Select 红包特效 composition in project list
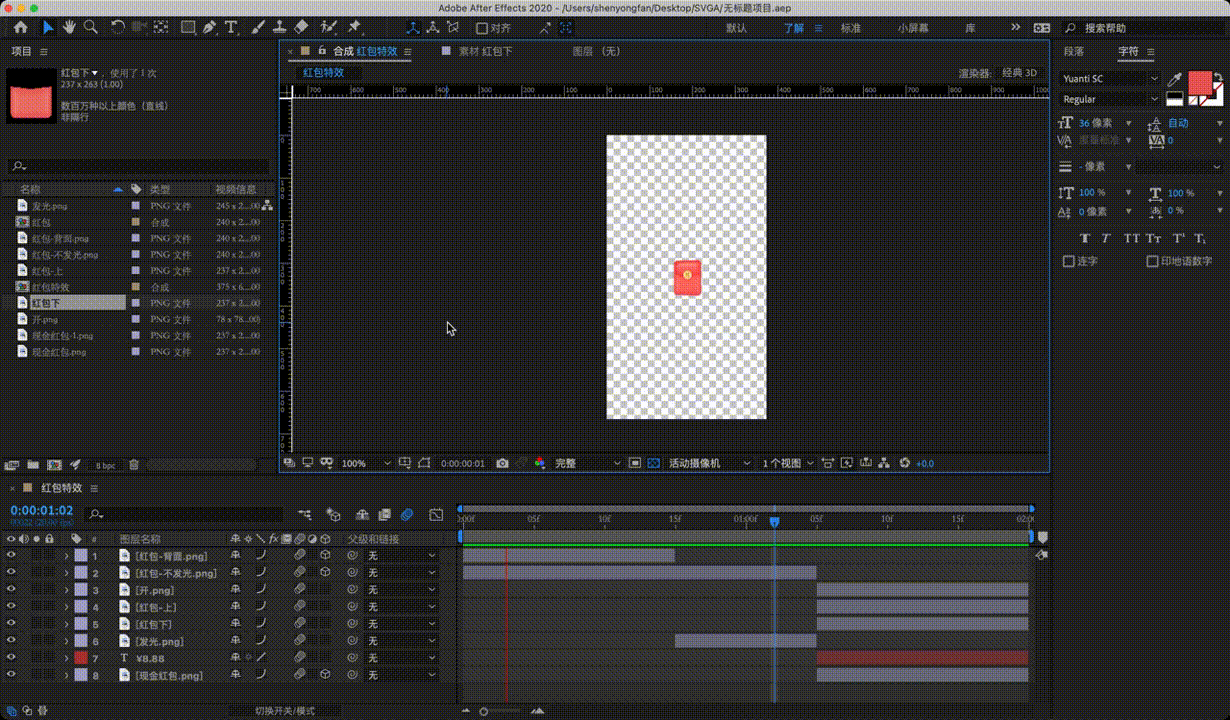Viewport: 1230px width, 720px height. coord(50,287)
